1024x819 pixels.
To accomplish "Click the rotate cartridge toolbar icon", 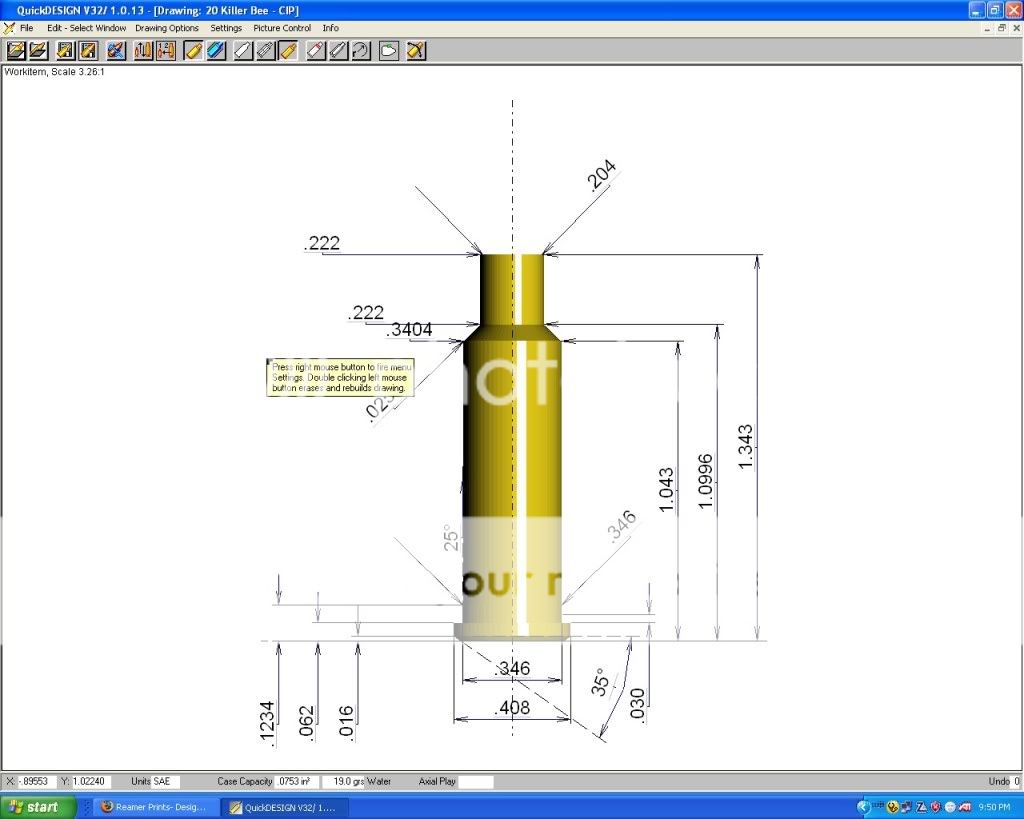I will point(360,50).
